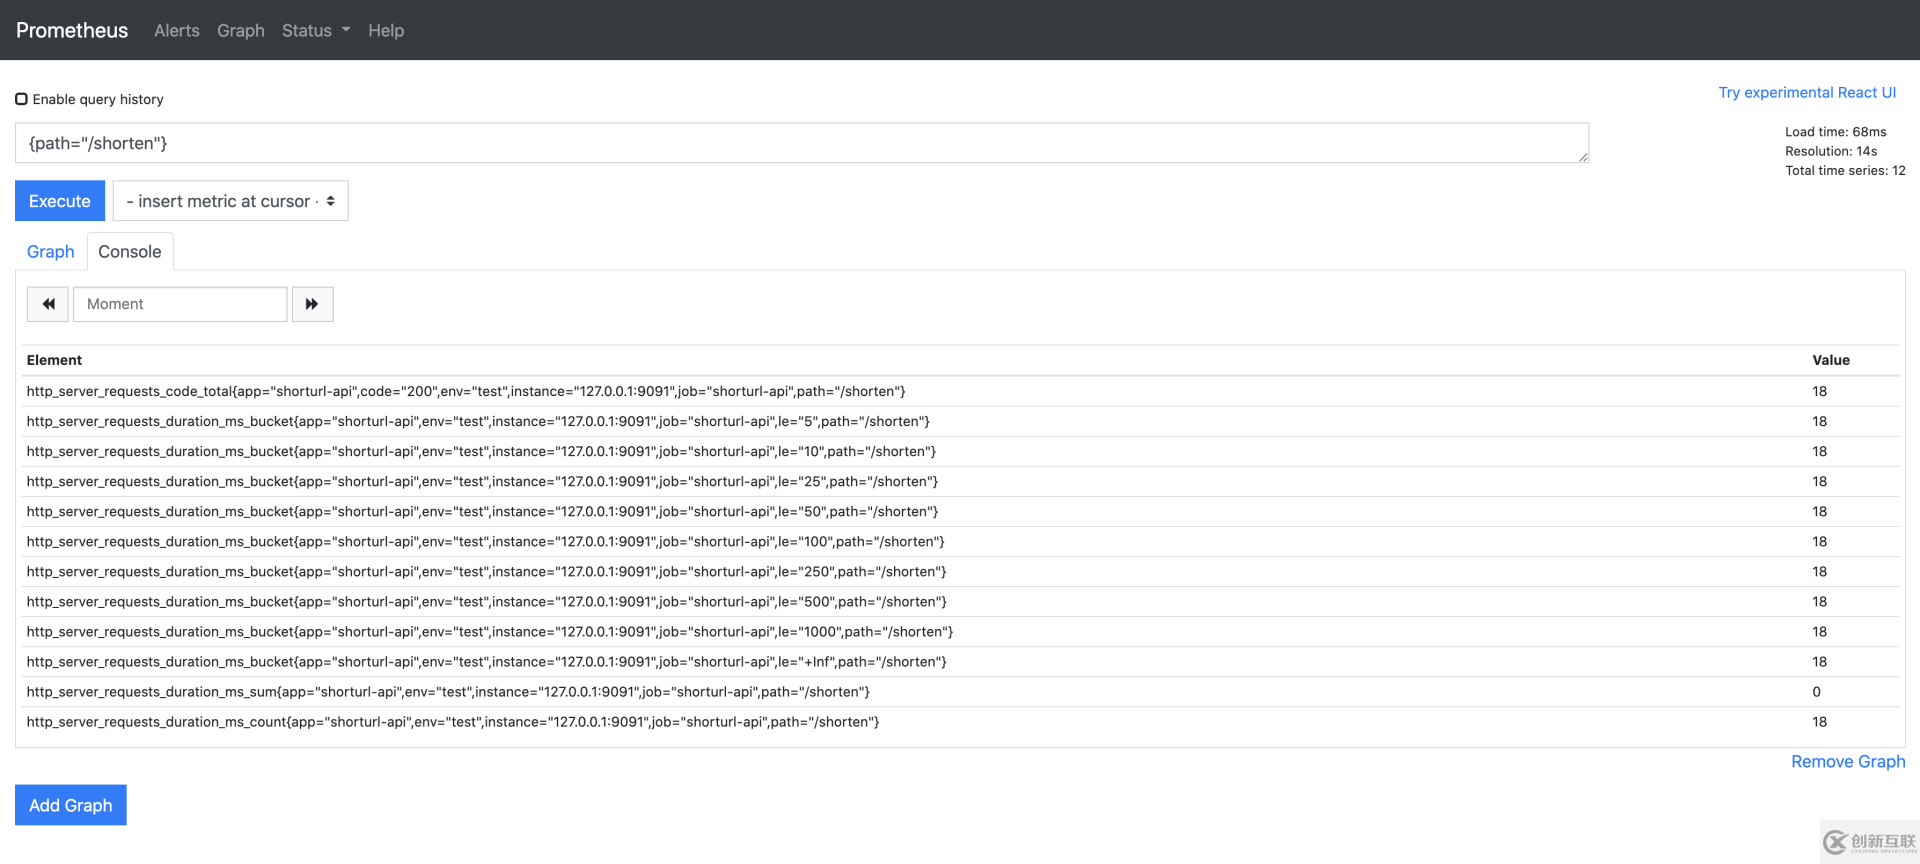Step time backward with rewind icon
The height and width of the screenshot is (864, 1920).
(x=48, y=304)
